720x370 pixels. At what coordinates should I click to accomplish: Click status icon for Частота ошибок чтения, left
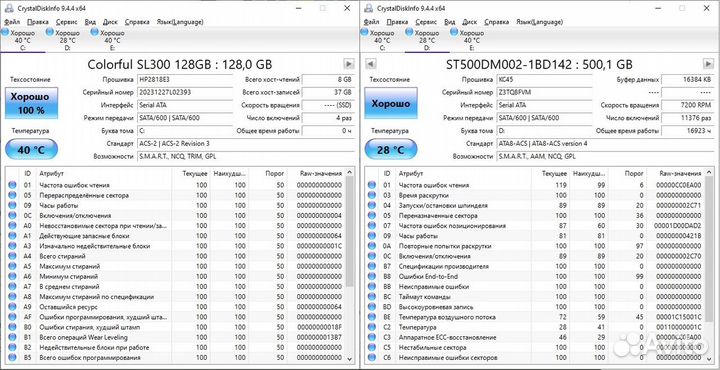tap(12, 185)
